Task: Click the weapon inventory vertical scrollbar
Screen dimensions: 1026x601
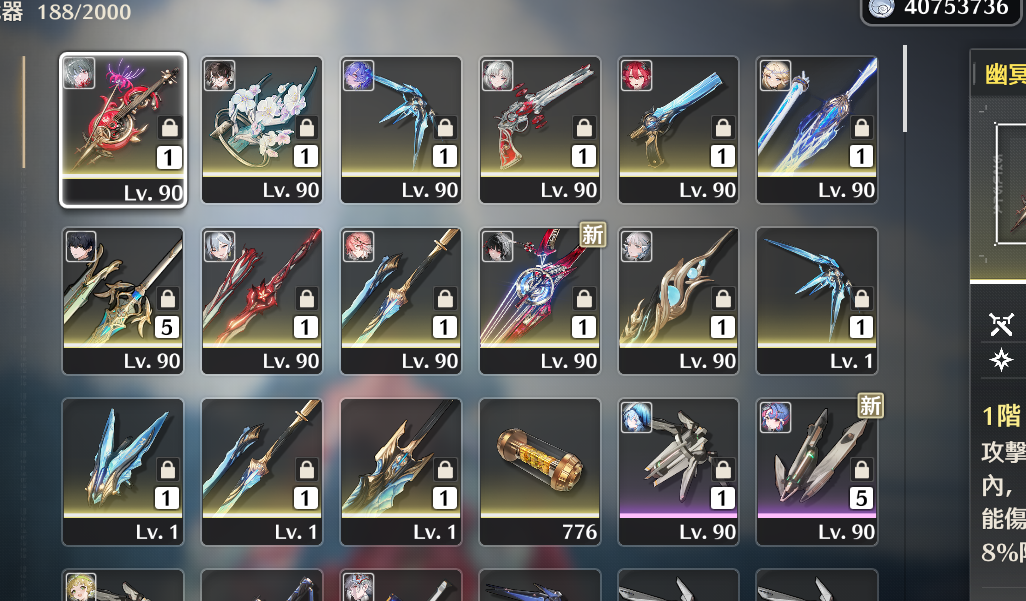Action: 905,88
